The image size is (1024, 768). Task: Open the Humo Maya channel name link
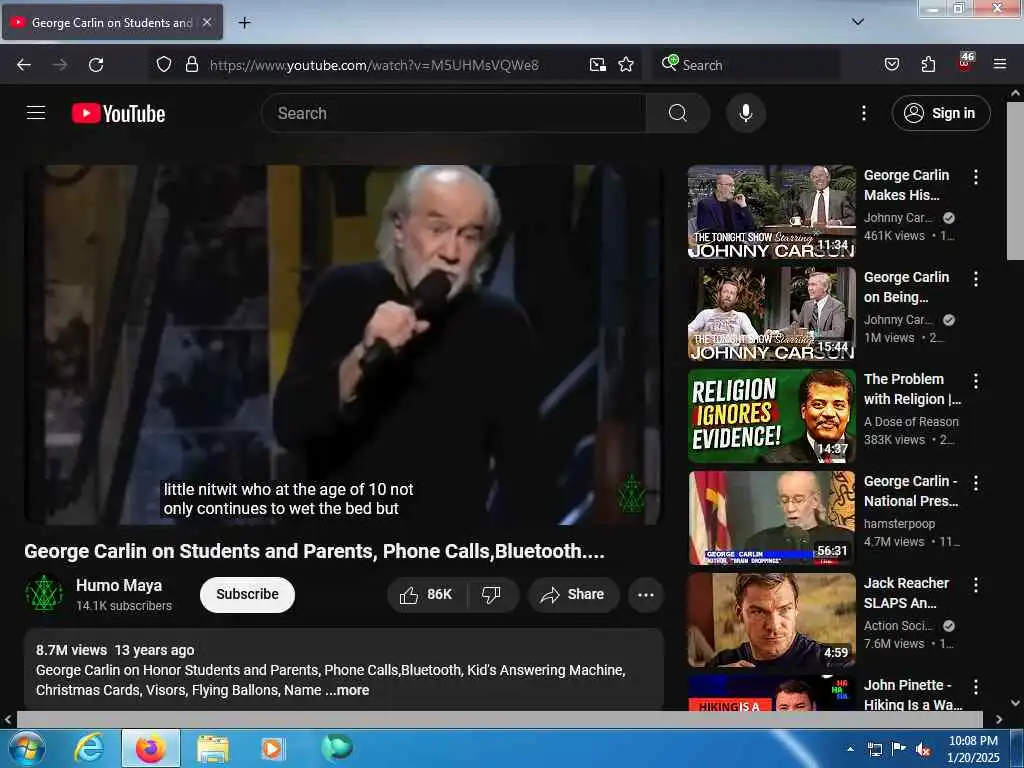point(119,585)
